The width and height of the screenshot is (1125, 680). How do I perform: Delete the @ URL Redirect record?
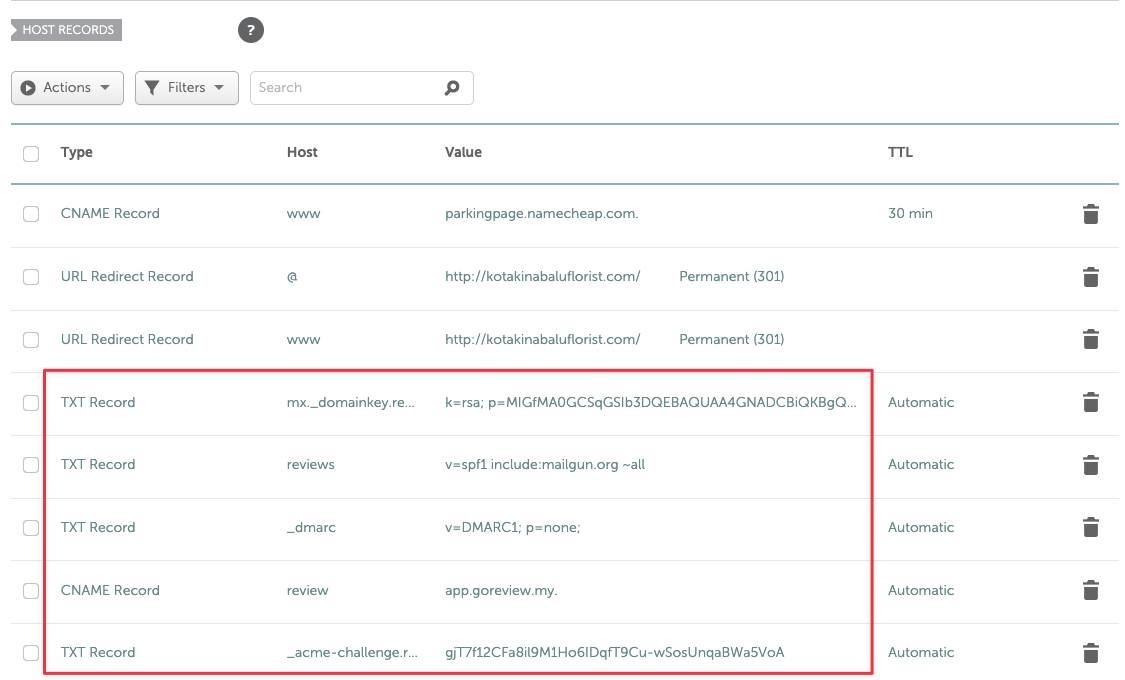pyautogui.click(x=1091, y=277)
